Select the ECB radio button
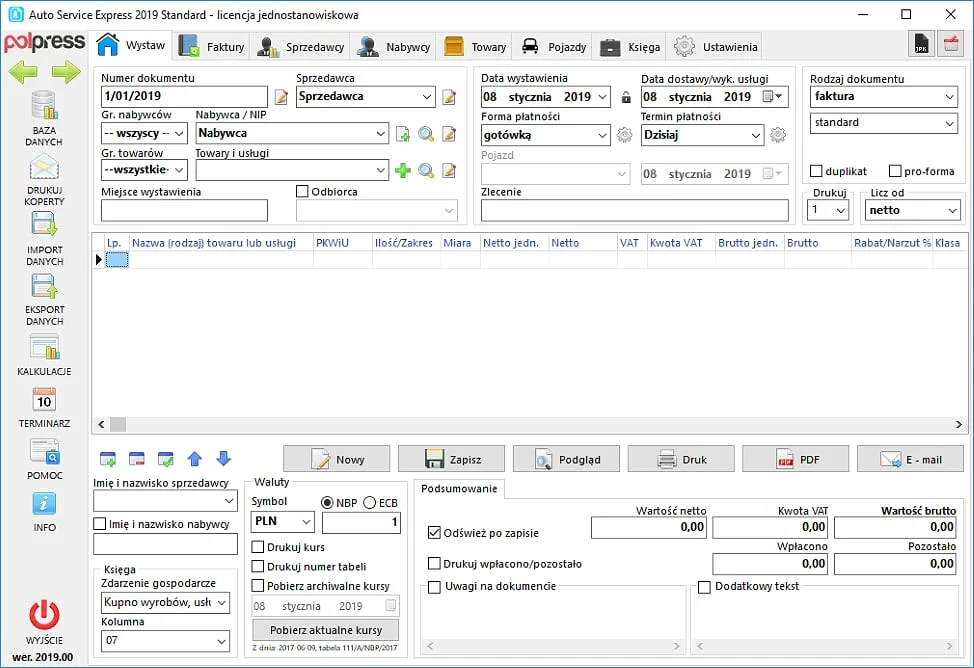Image resolution: width=974 pixels, height=668 pixels. point(369,502)
